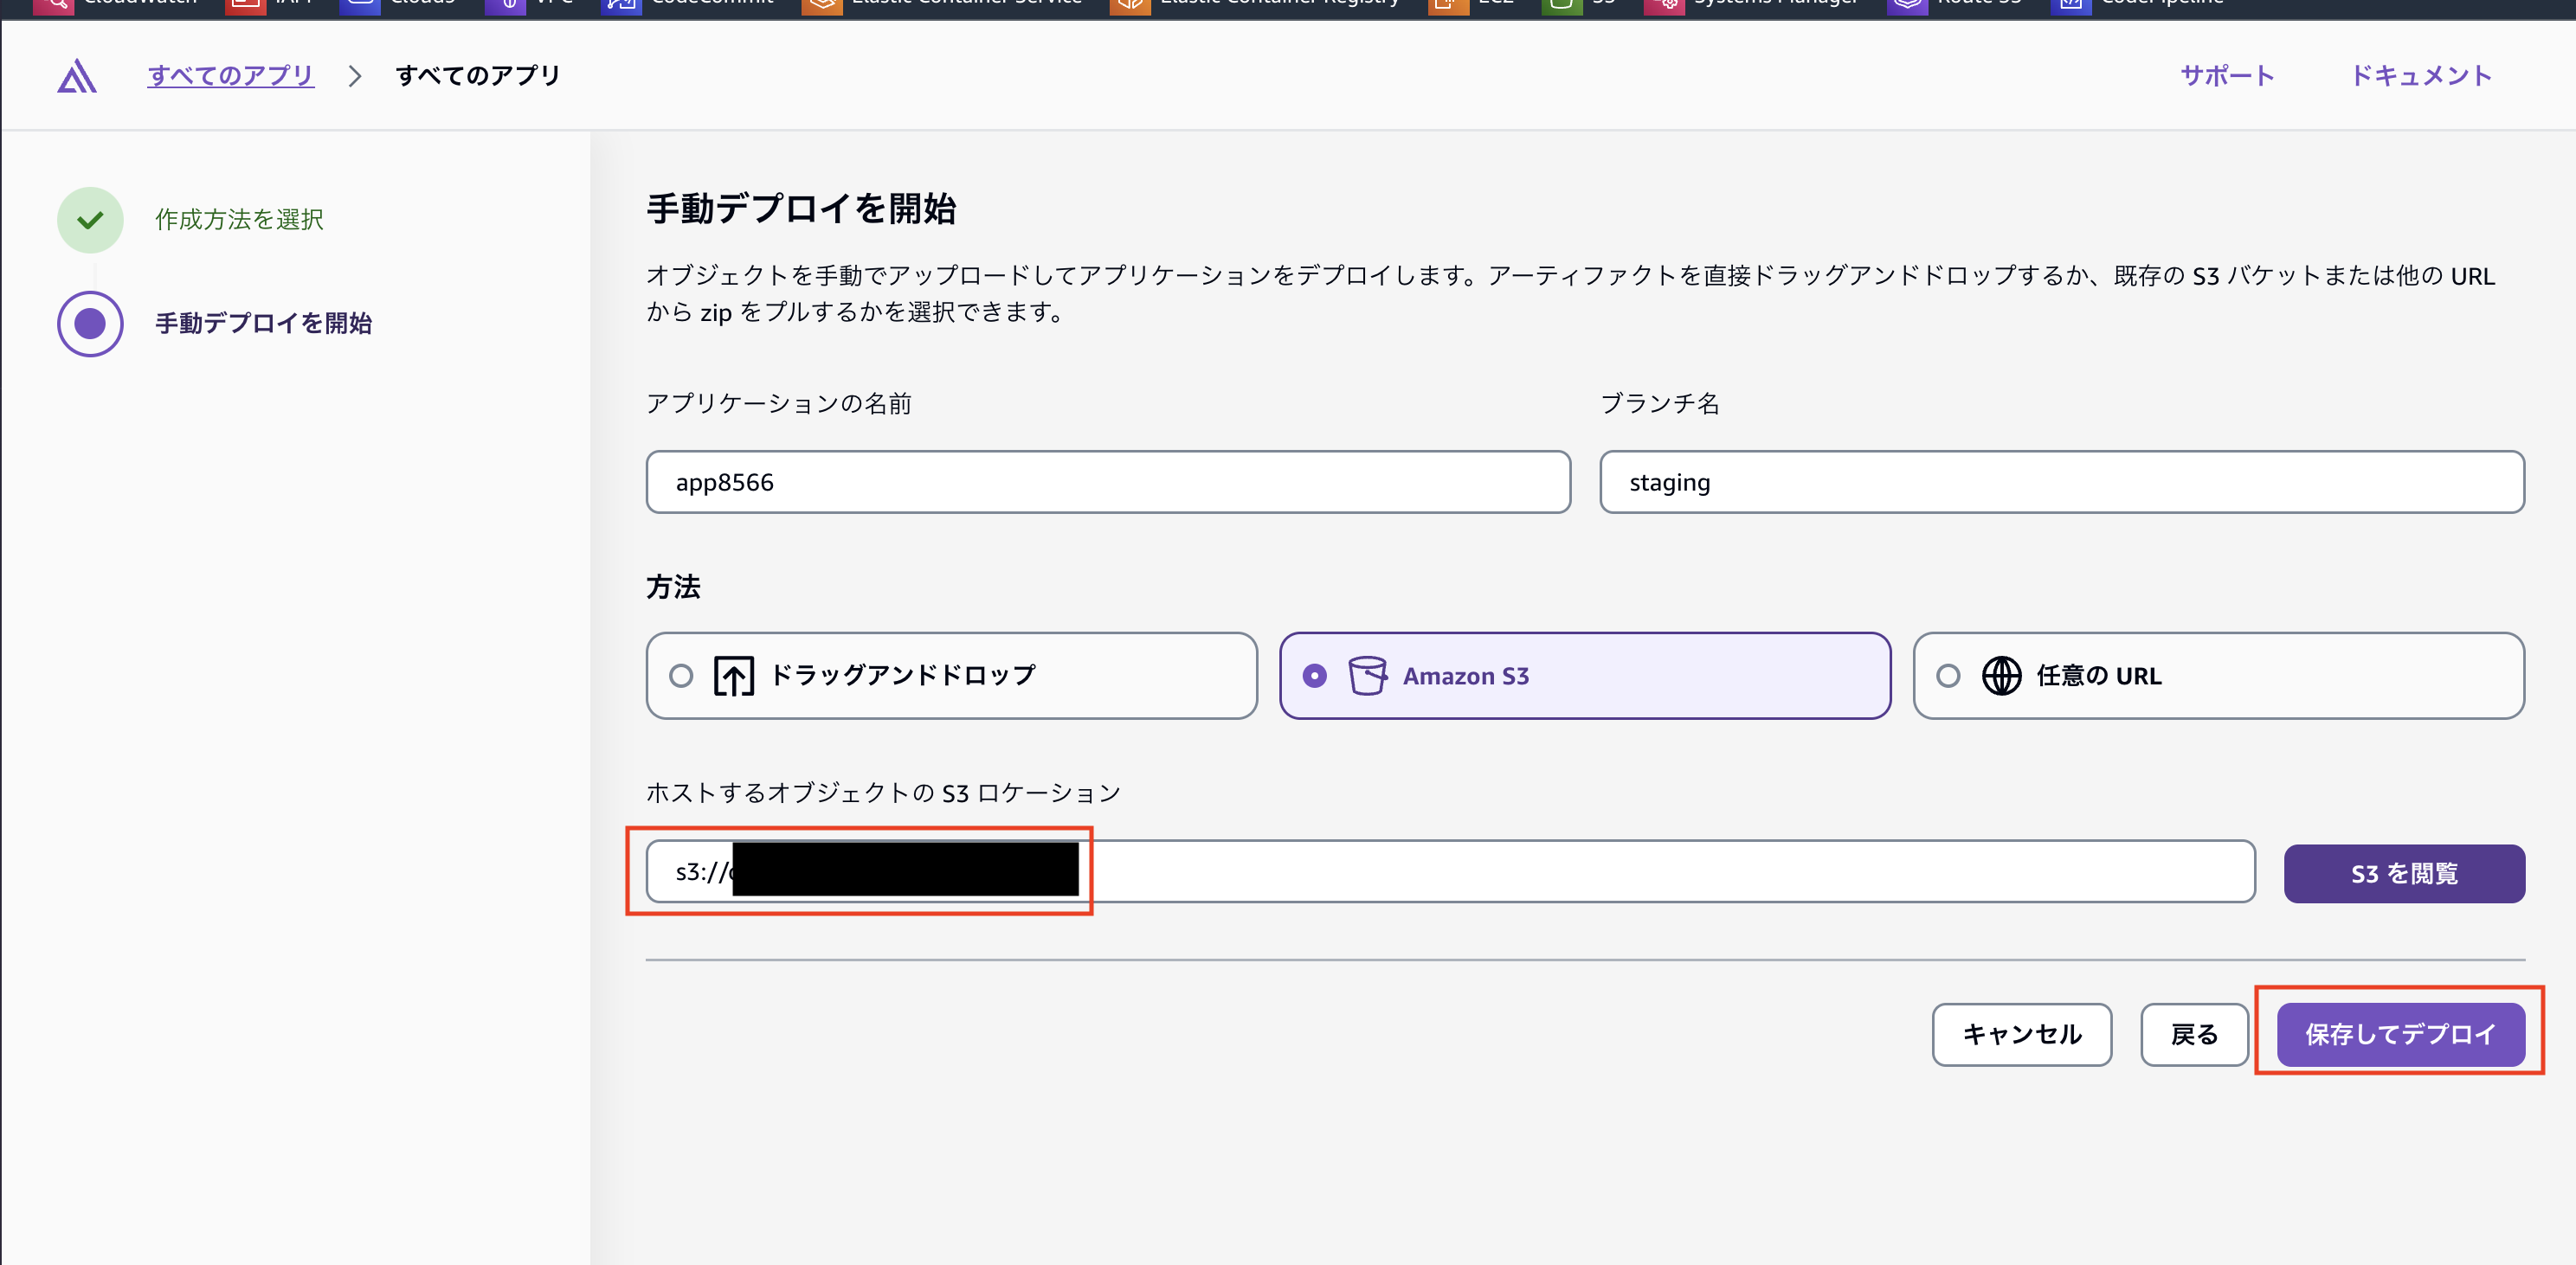The height and width of the screenshot is (1265, 2576).
Task: Click the AWS Amplify logo icon
Action: click(x=77, y=76)
